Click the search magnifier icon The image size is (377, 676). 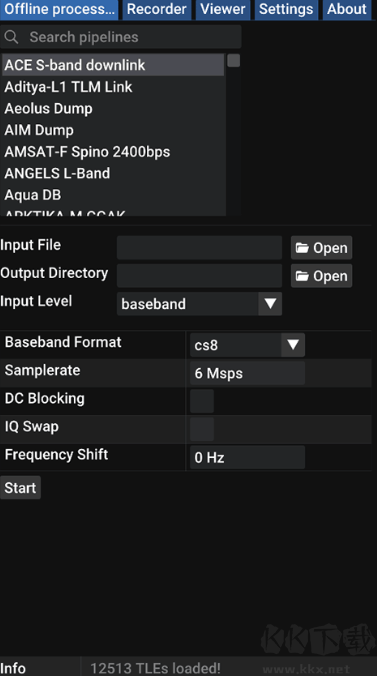tap(11, 37)
